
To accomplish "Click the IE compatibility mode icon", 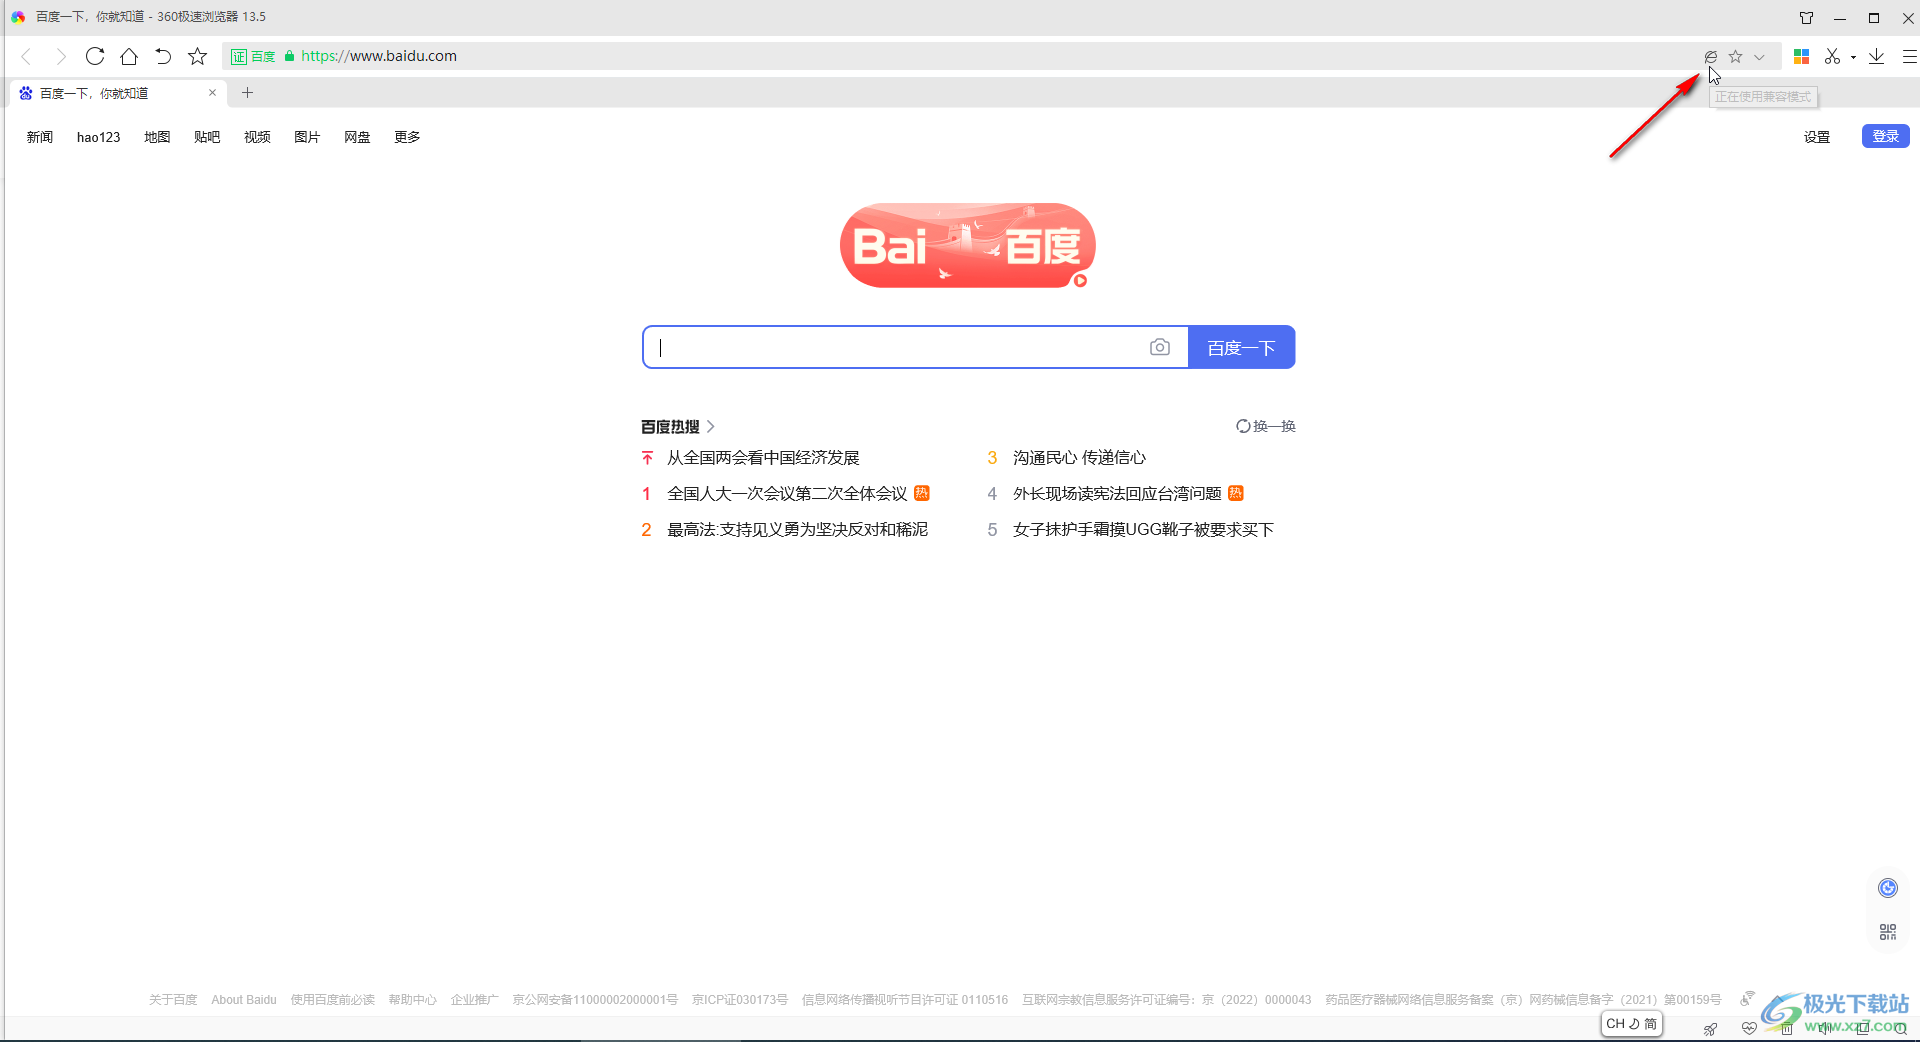I will (x=1711, y=57).
